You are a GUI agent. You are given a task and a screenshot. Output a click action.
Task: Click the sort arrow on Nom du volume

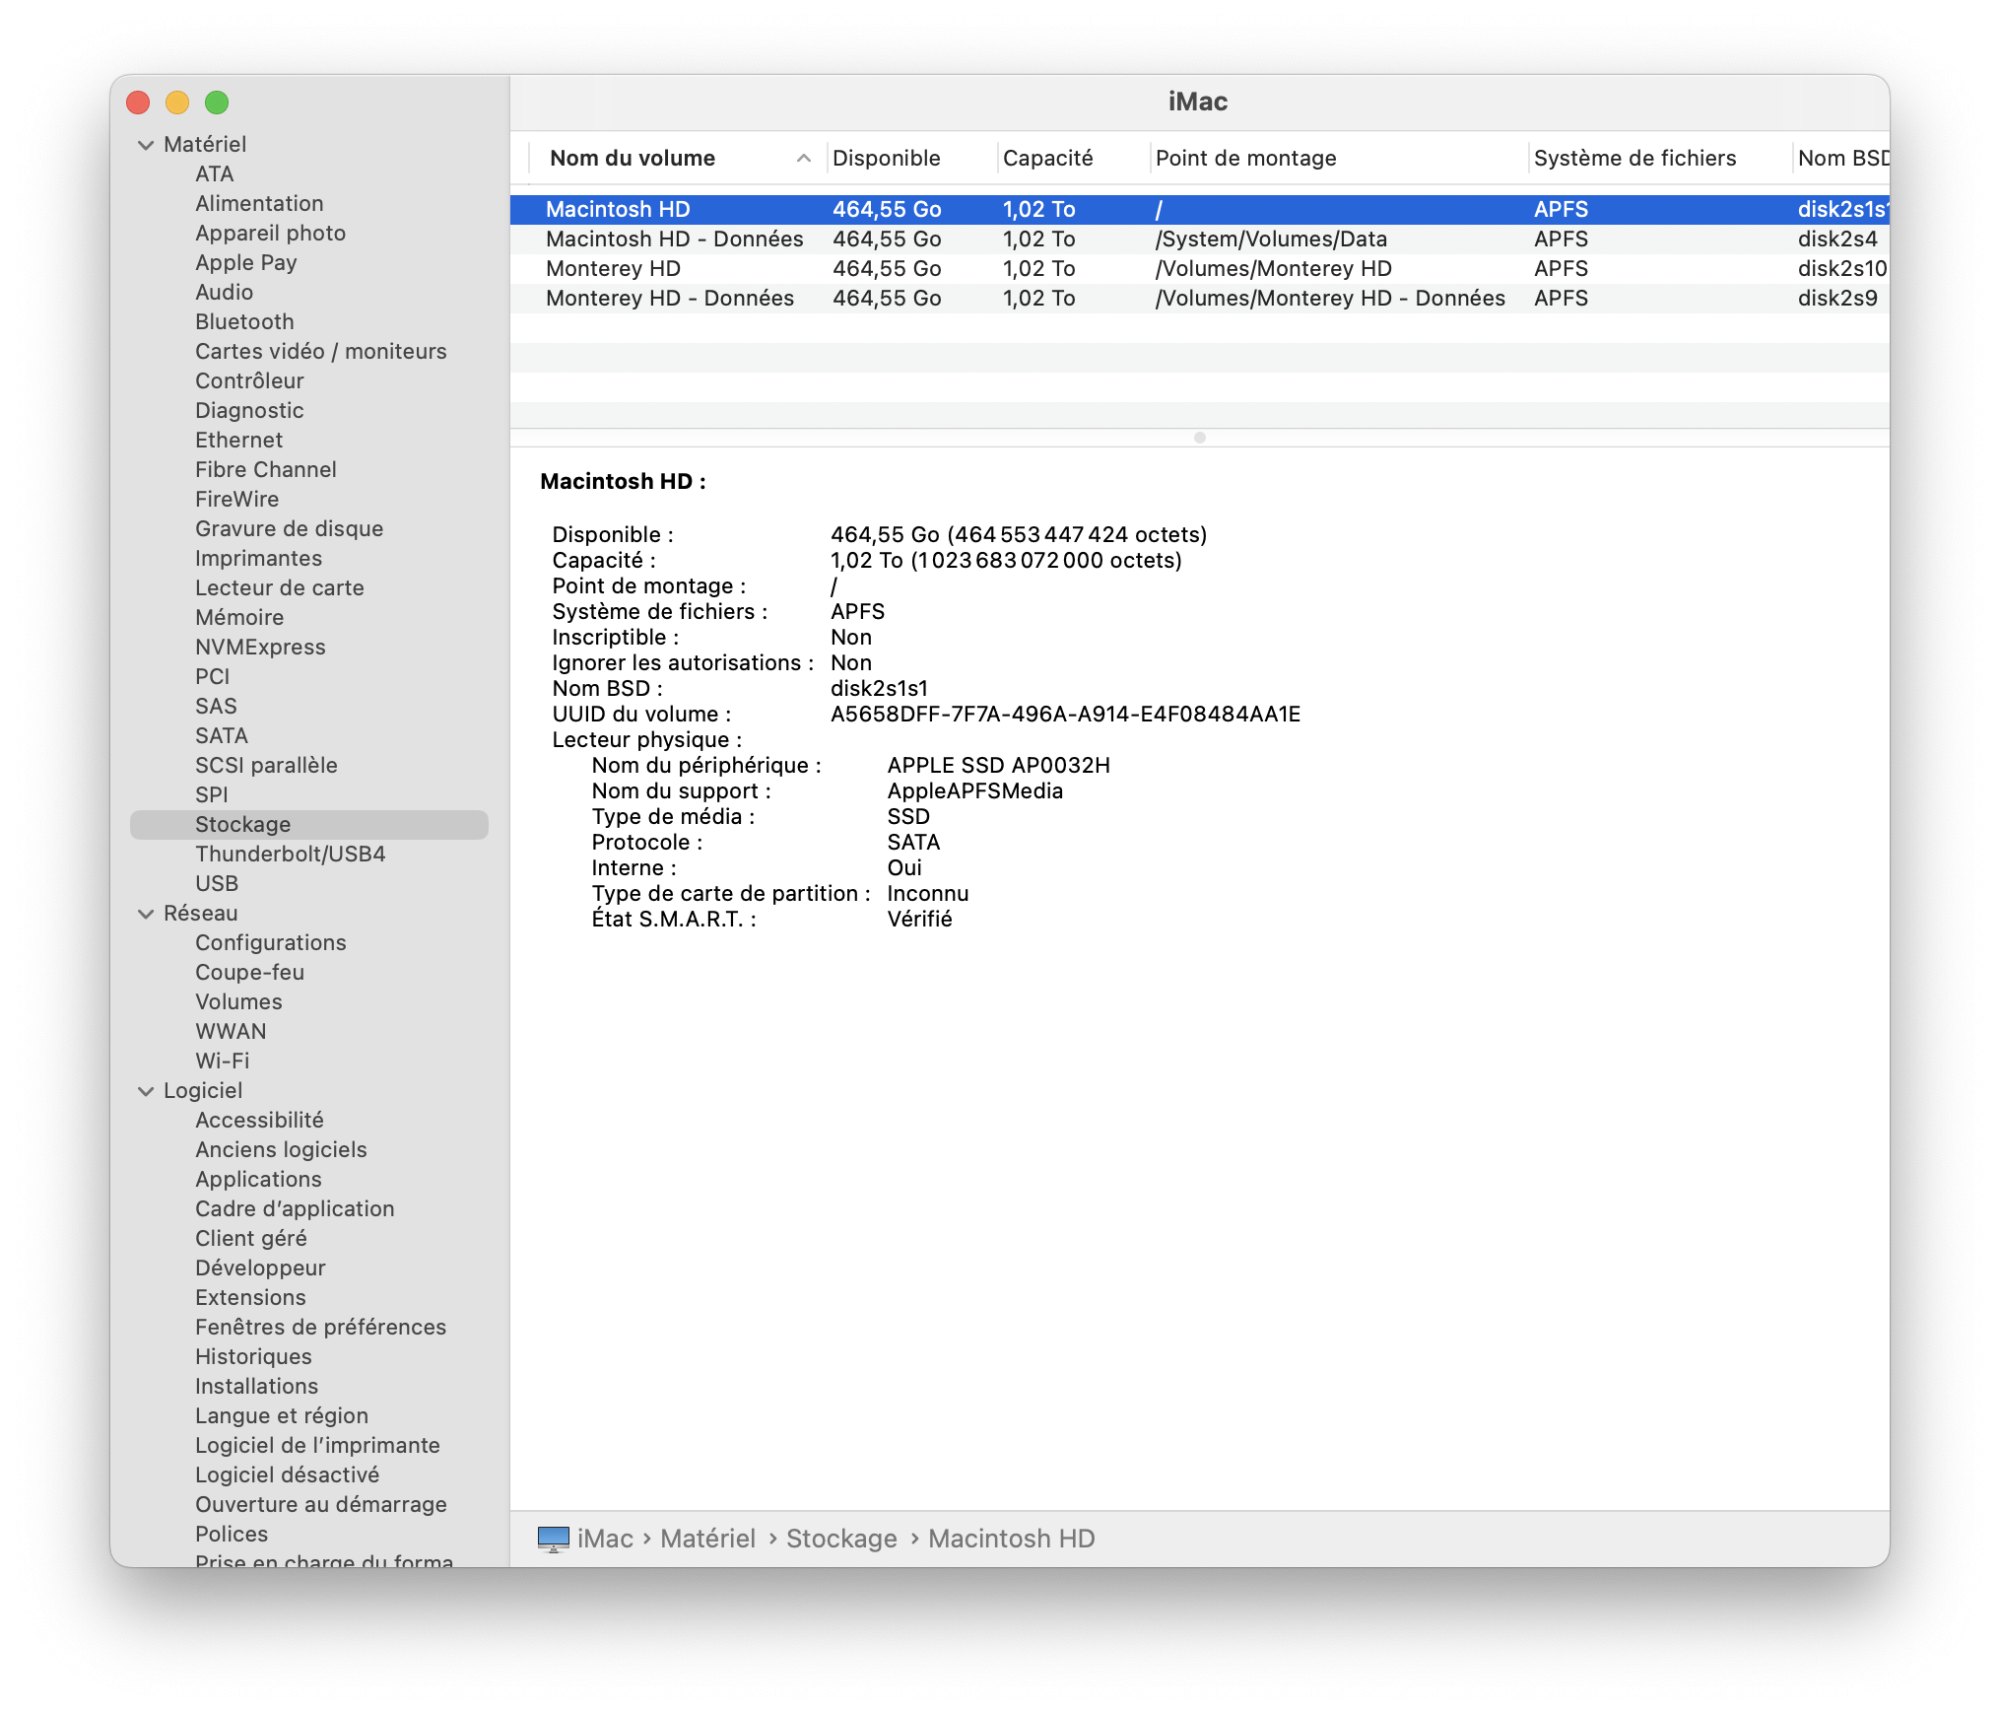[803, 159]
